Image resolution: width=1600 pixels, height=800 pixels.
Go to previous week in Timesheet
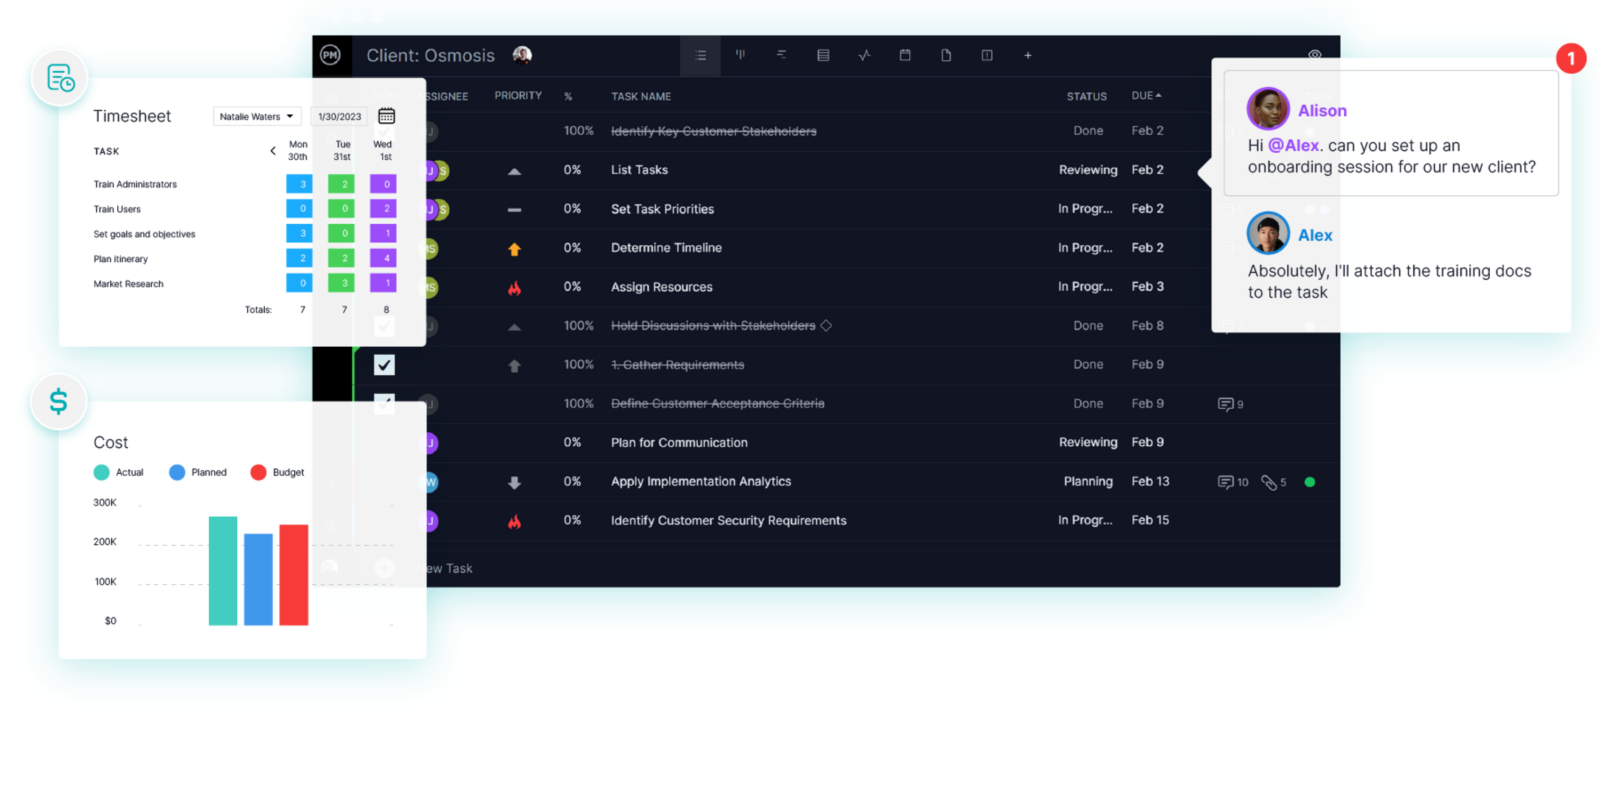coord(272,151)
